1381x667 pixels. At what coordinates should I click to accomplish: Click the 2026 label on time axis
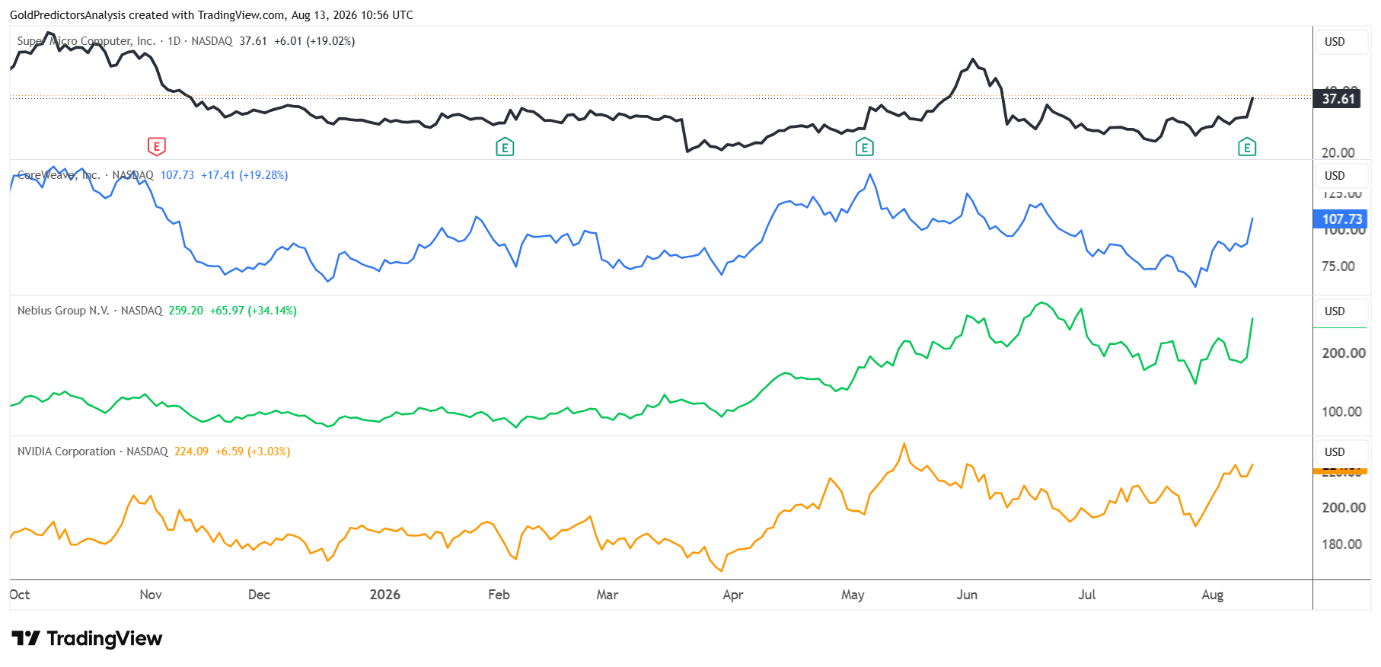click(385, 595)
